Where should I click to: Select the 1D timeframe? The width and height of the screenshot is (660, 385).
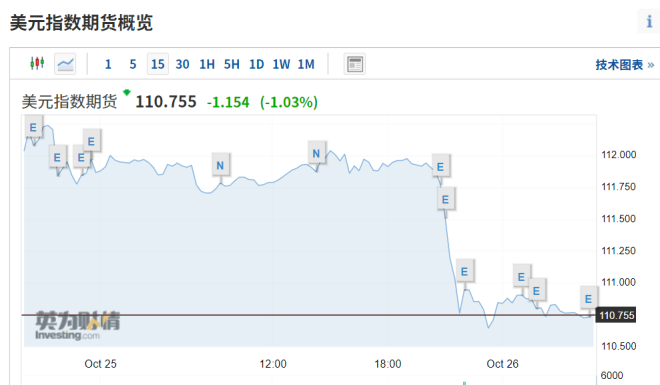[256, 64]
